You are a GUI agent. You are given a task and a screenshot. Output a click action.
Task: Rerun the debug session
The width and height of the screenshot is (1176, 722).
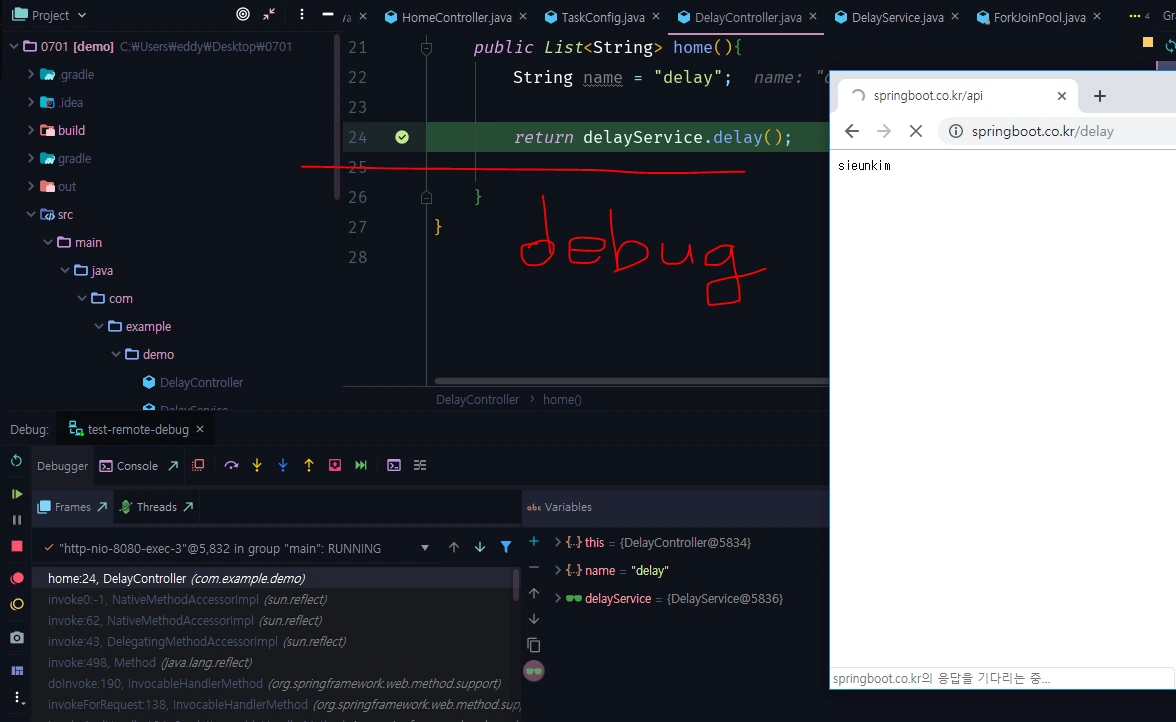point(16,461)
